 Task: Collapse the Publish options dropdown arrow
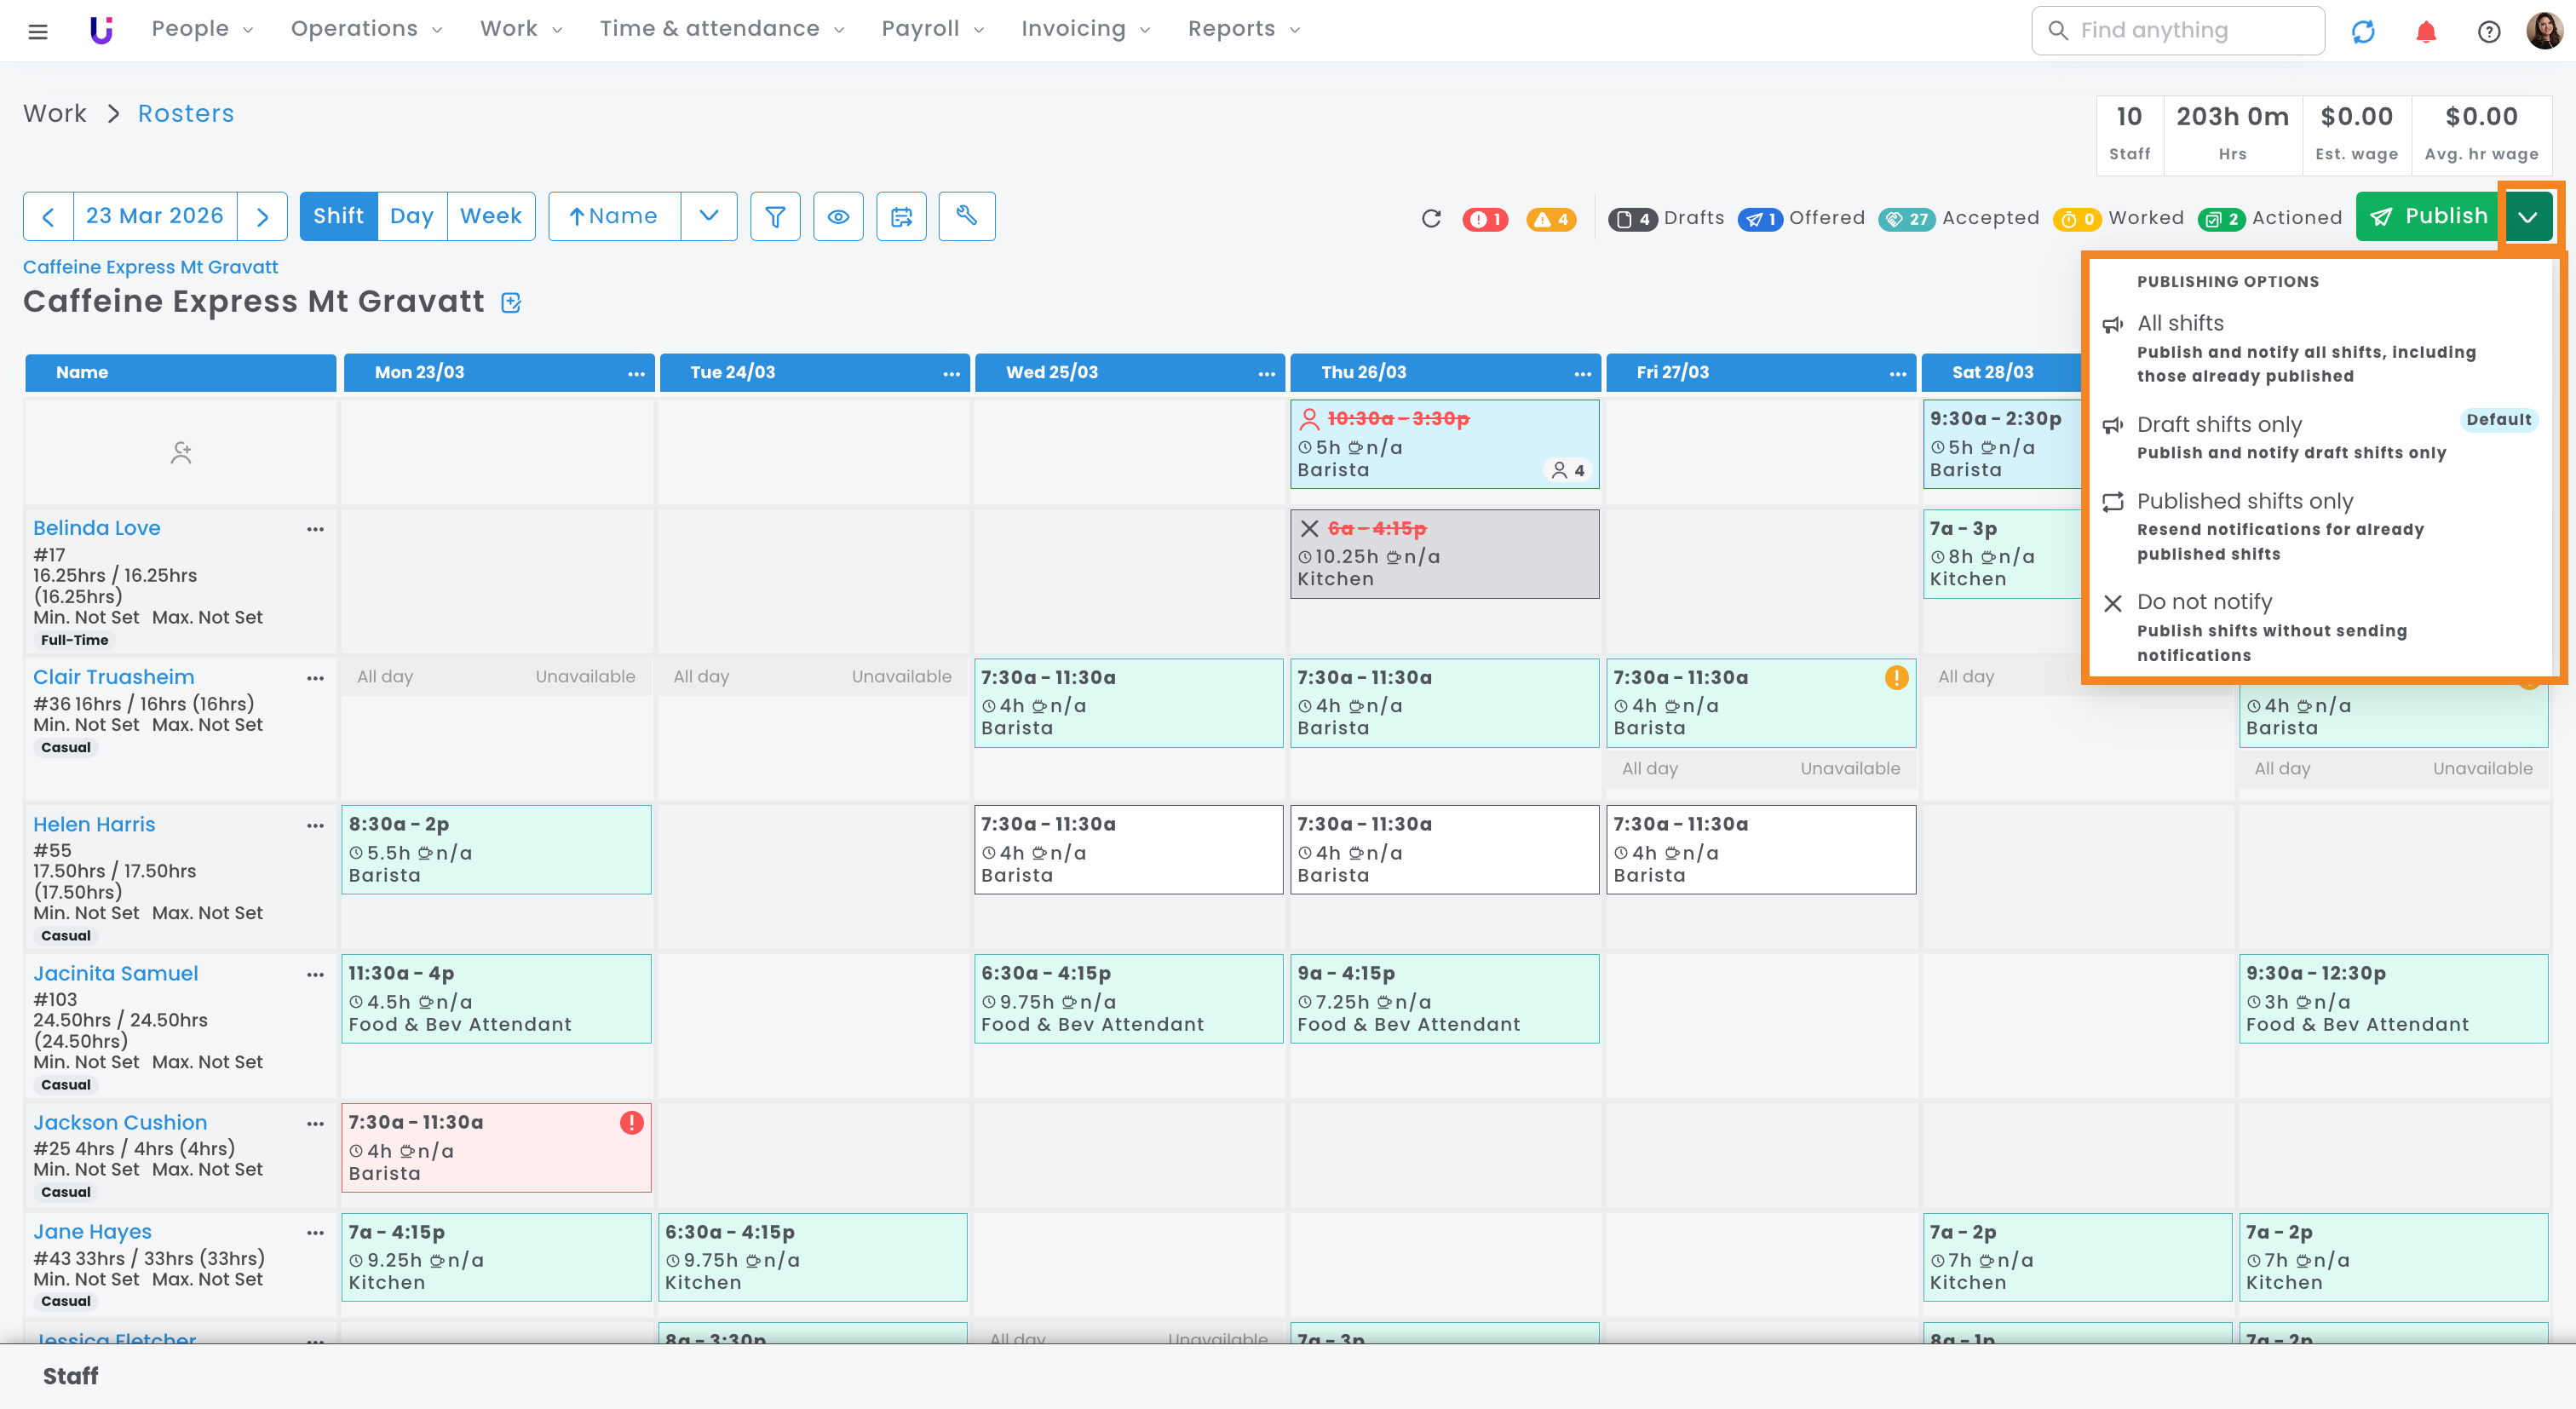click(x=2527, y=217)
